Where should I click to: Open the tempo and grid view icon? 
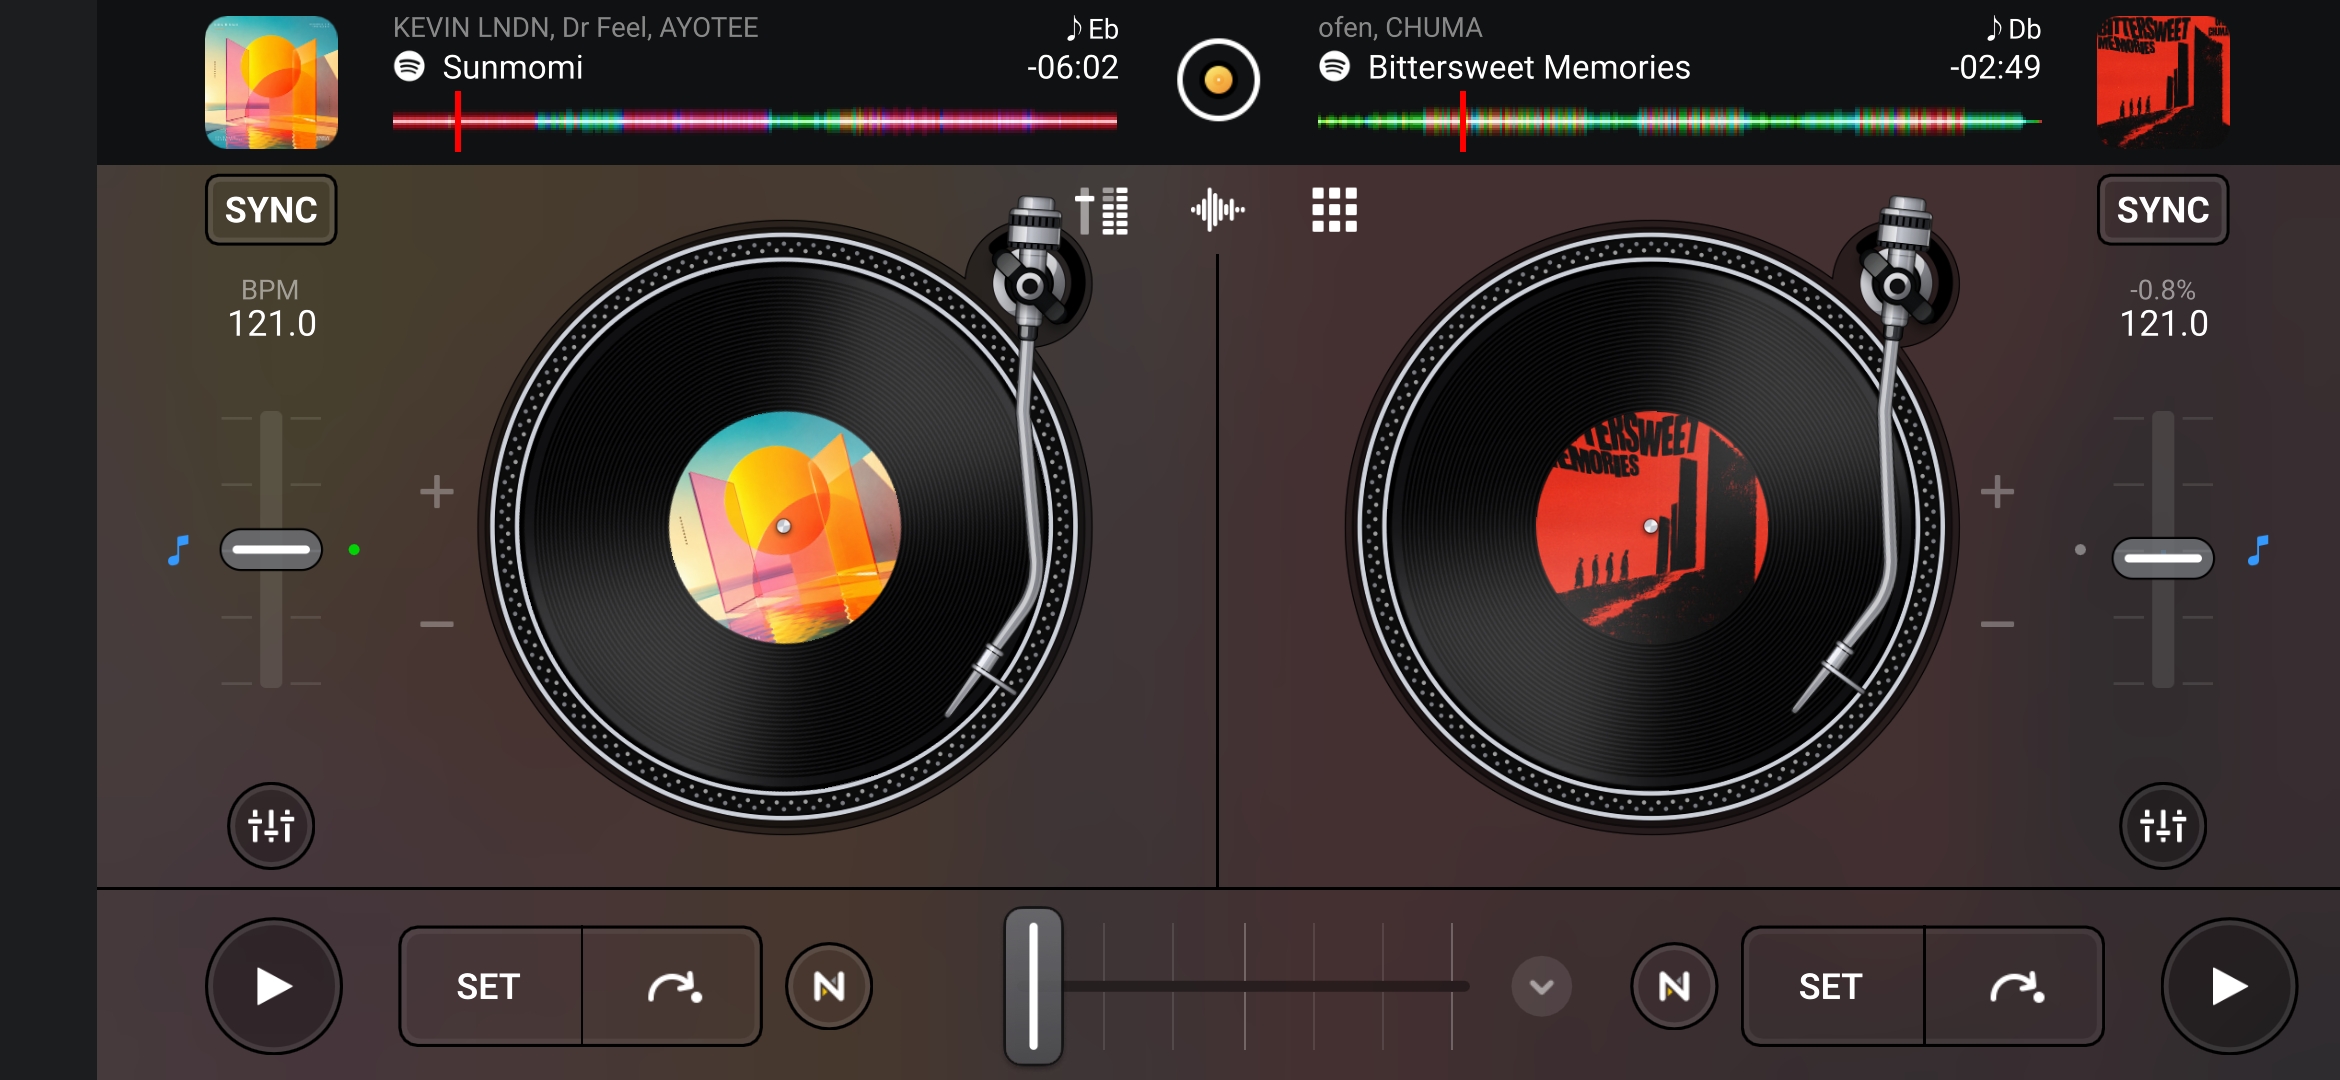click(x=1102, y=210)
